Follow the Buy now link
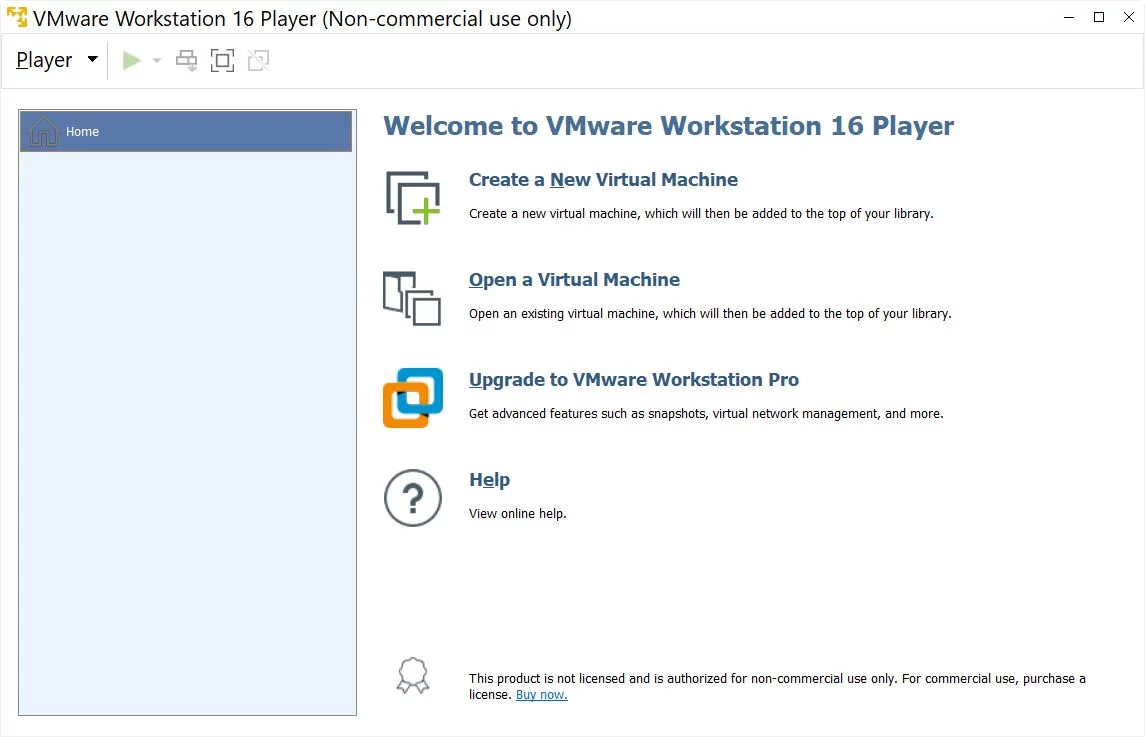 542,695
